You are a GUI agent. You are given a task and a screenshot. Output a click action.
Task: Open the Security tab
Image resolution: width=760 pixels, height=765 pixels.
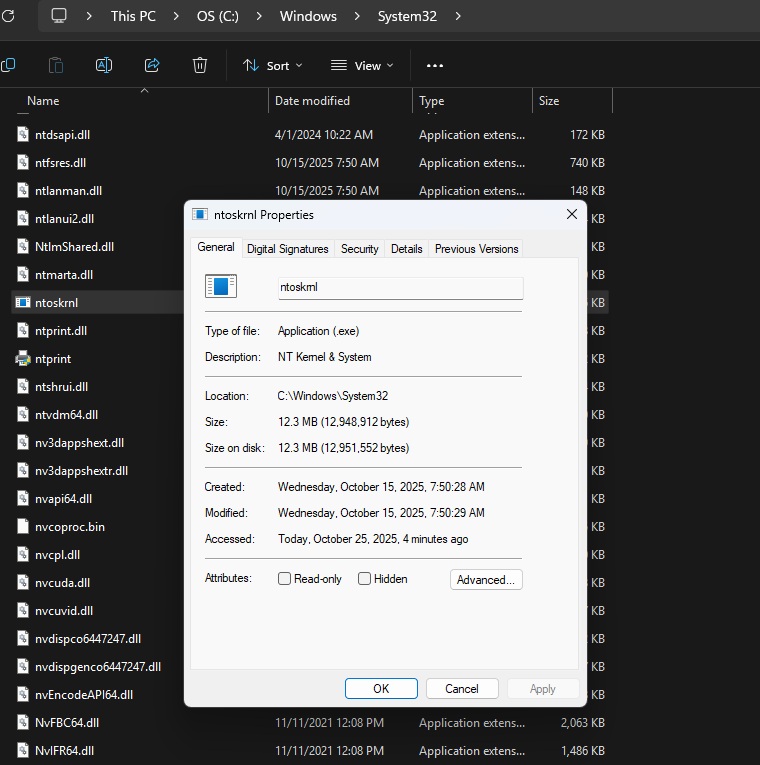click(x=359, y=249)
